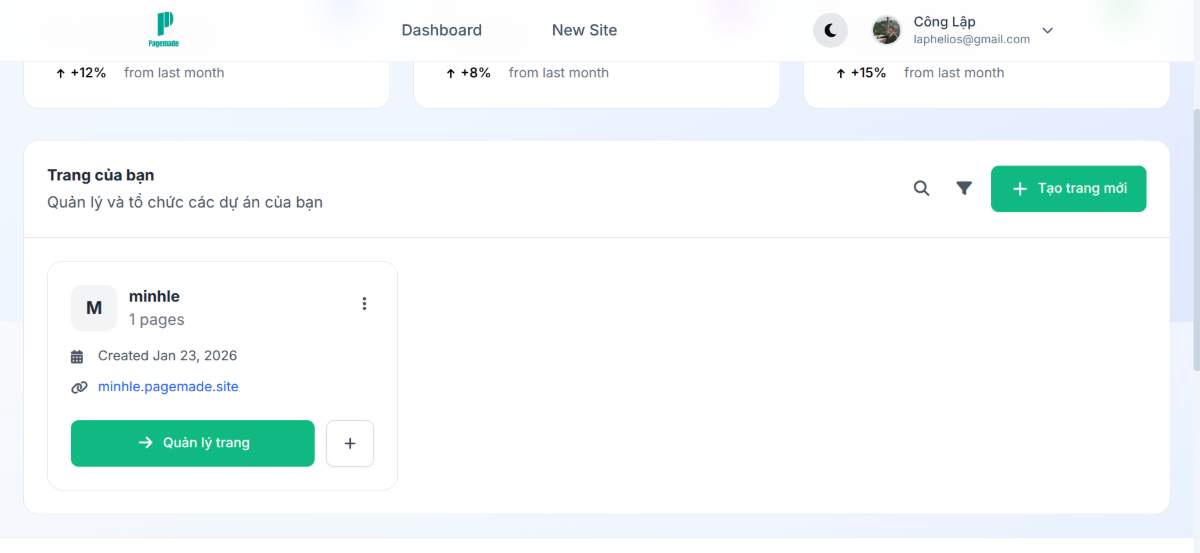Screen dimensions: 1200x553
Task: Toggle dark mode moon icon
Action: [830, 30]
